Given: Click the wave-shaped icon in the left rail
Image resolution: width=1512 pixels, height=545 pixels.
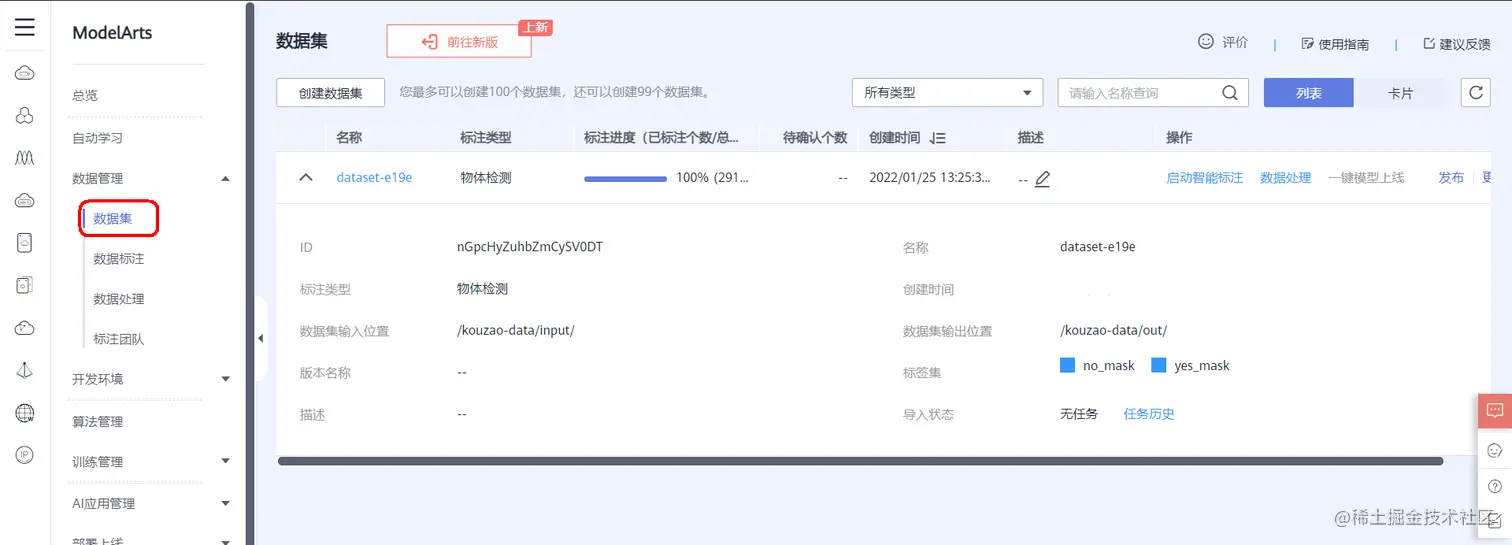Looking at the screenshot, I should (x=25, y=158).
